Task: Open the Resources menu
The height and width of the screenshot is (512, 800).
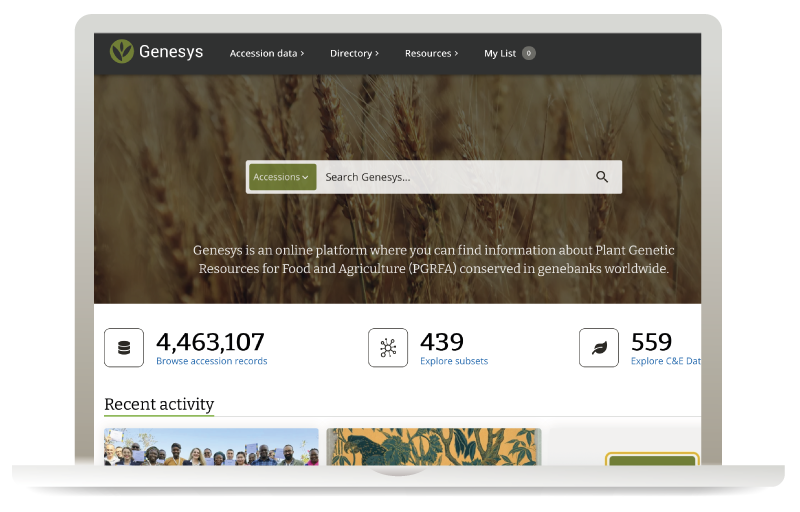Action: (431, 53)
